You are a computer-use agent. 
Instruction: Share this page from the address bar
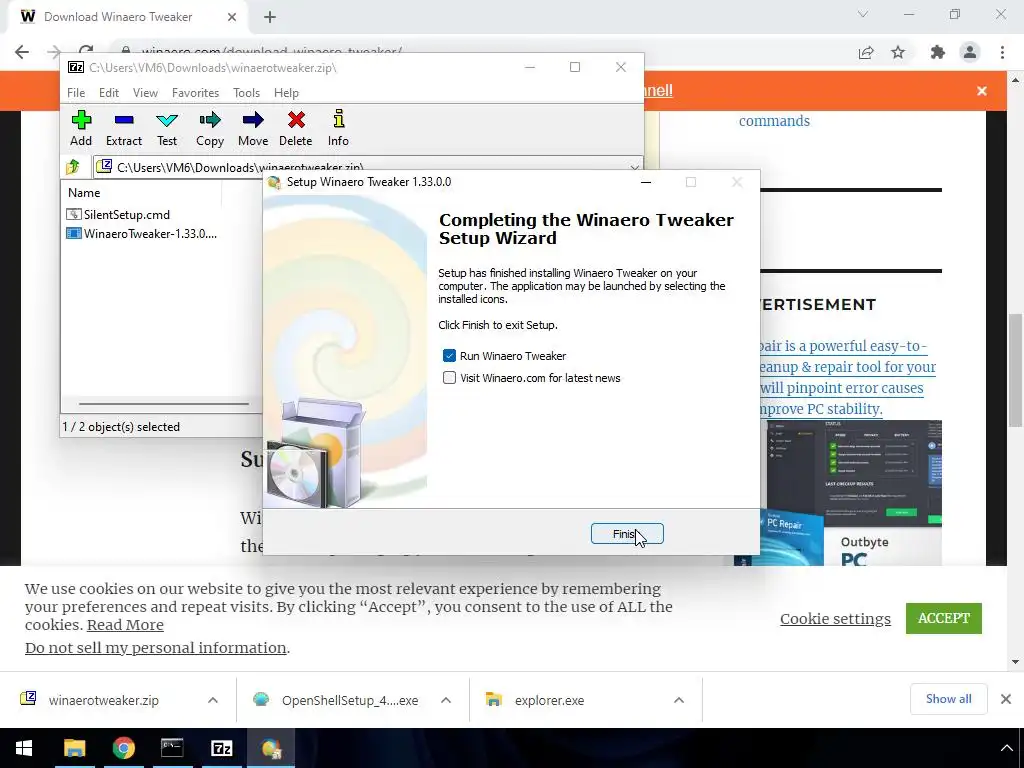(x=866, y=52)
